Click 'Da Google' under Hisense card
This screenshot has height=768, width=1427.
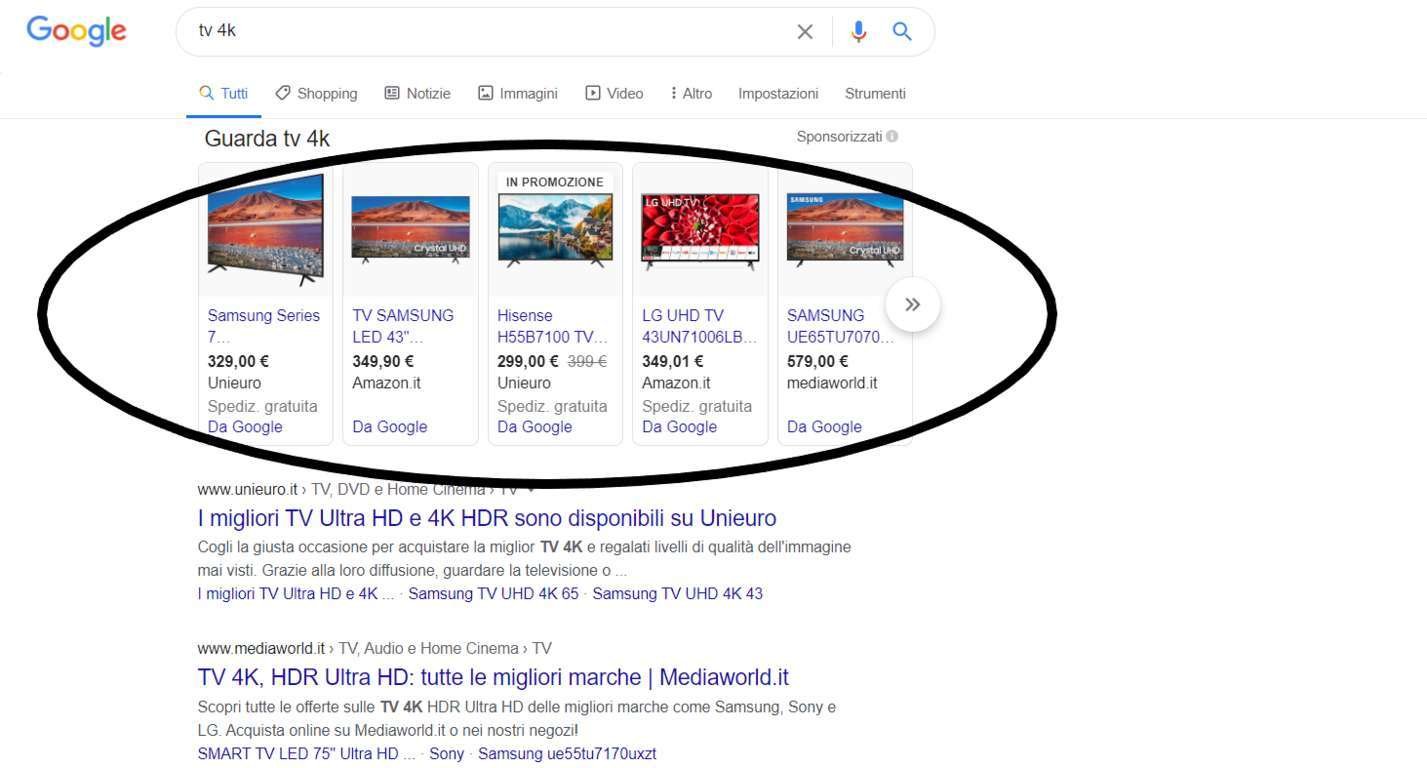(x=535, y=427)
